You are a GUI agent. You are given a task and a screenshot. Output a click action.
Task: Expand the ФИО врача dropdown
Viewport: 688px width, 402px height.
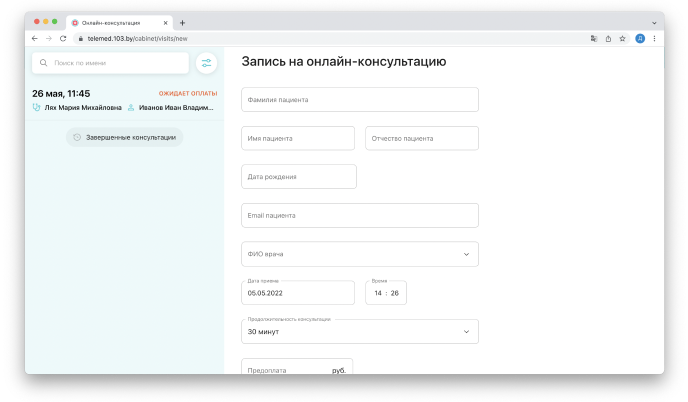[x=360, y=254]
